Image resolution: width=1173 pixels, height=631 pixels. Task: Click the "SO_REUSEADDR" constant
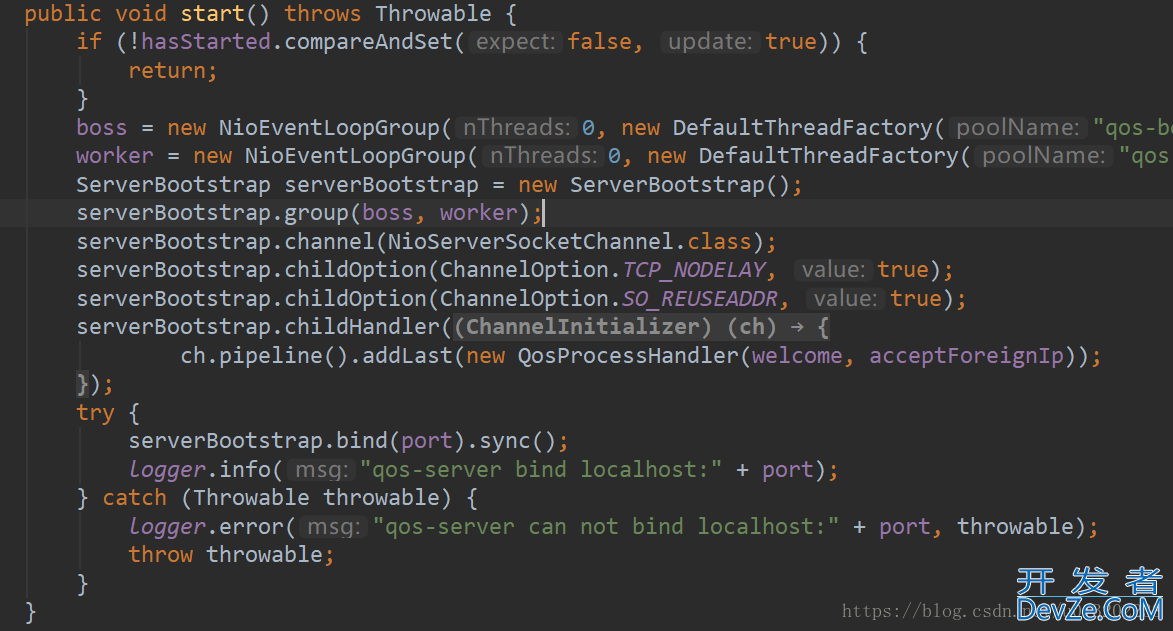tap(700, 299)
